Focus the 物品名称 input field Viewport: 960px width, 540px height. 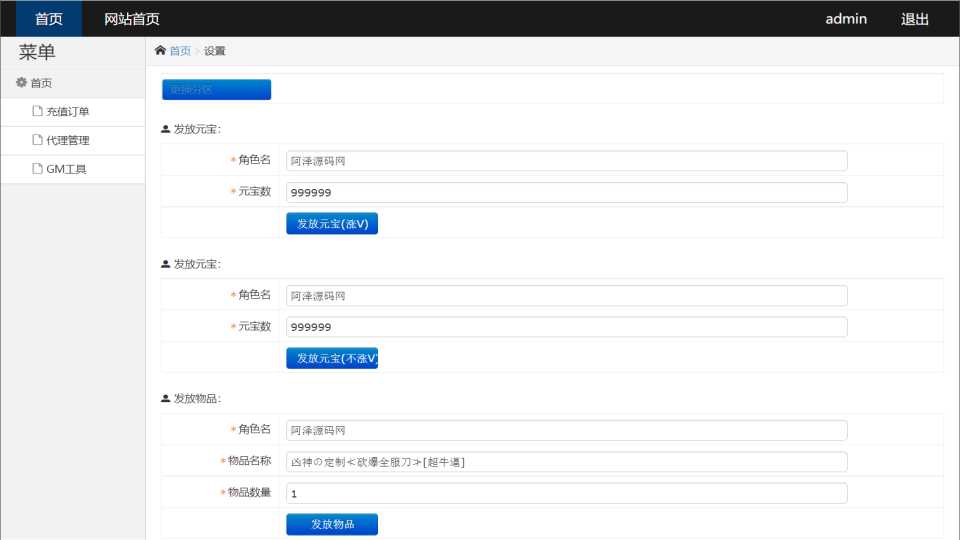(x=566, y=462)
